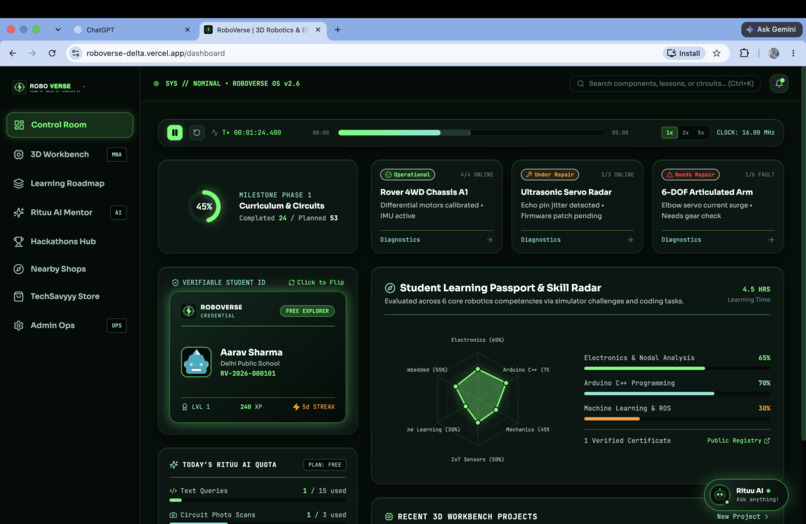The height and width of the screenshot is (524, 806).
Task: Click the Verifiable Student ID shield icon
Action: 175,282
